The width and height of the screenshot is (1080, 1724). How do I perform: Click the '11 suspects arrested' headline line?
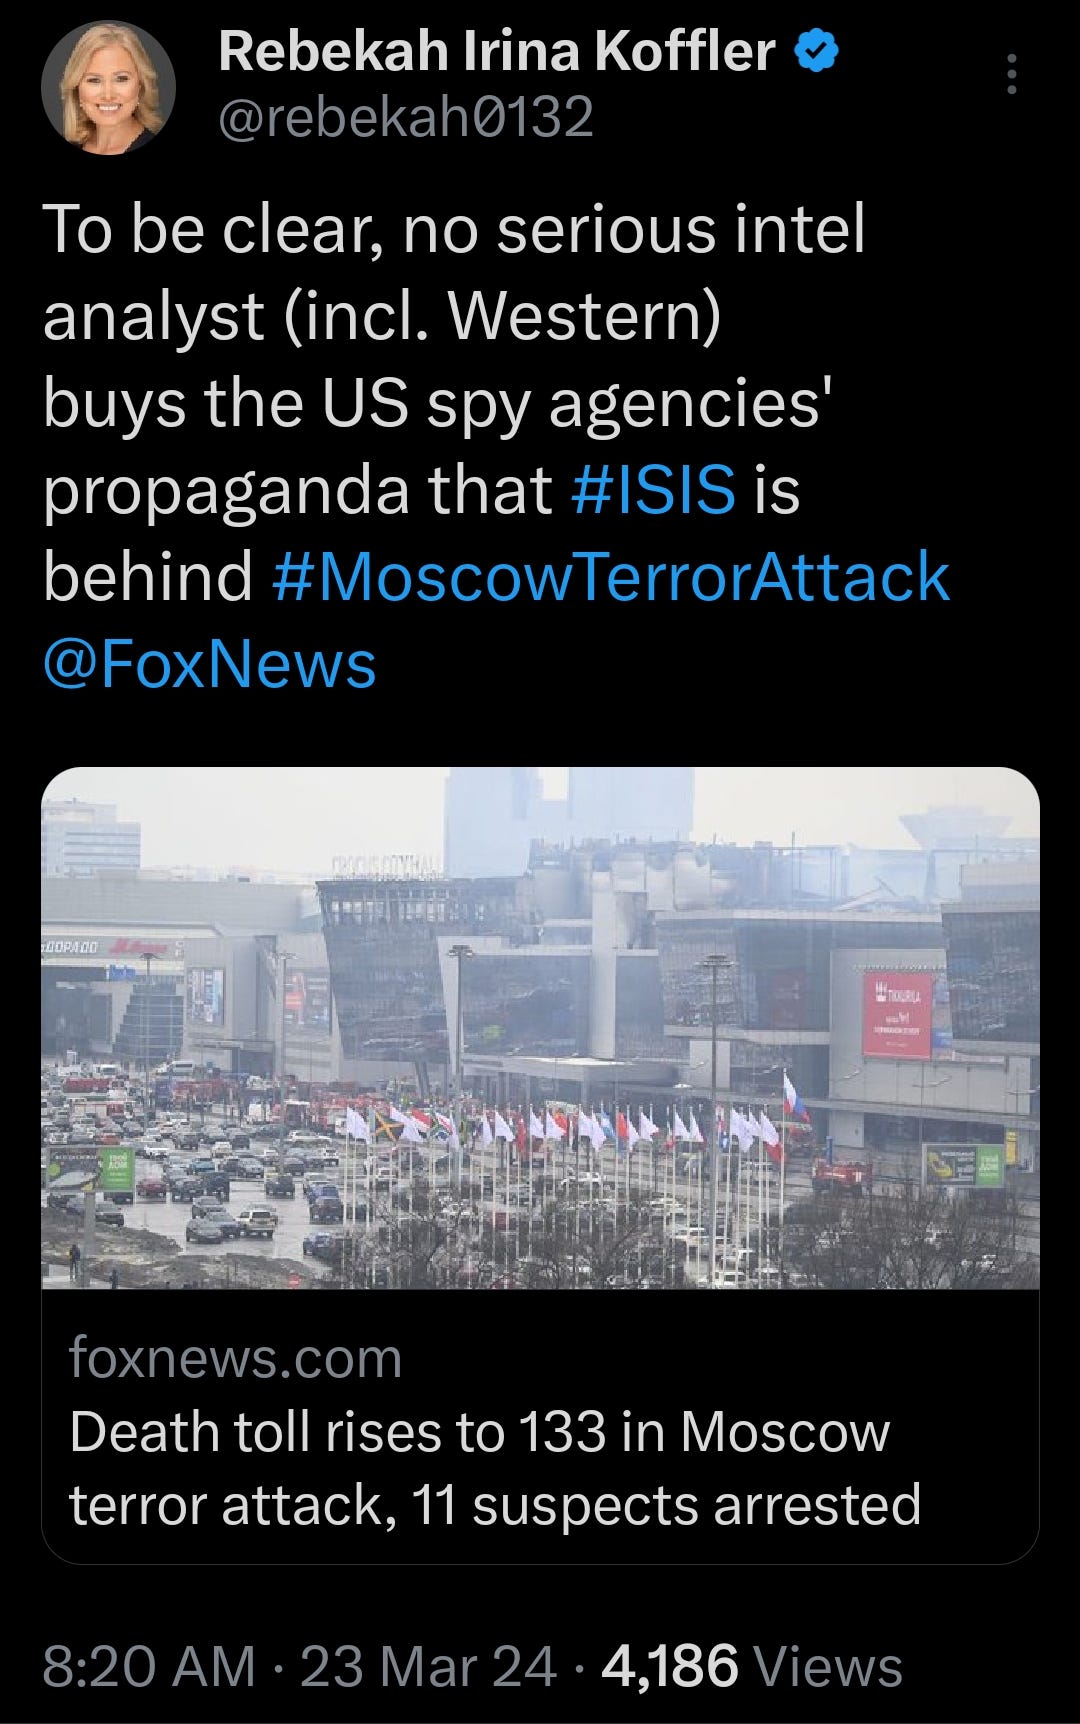(666, 1505)
